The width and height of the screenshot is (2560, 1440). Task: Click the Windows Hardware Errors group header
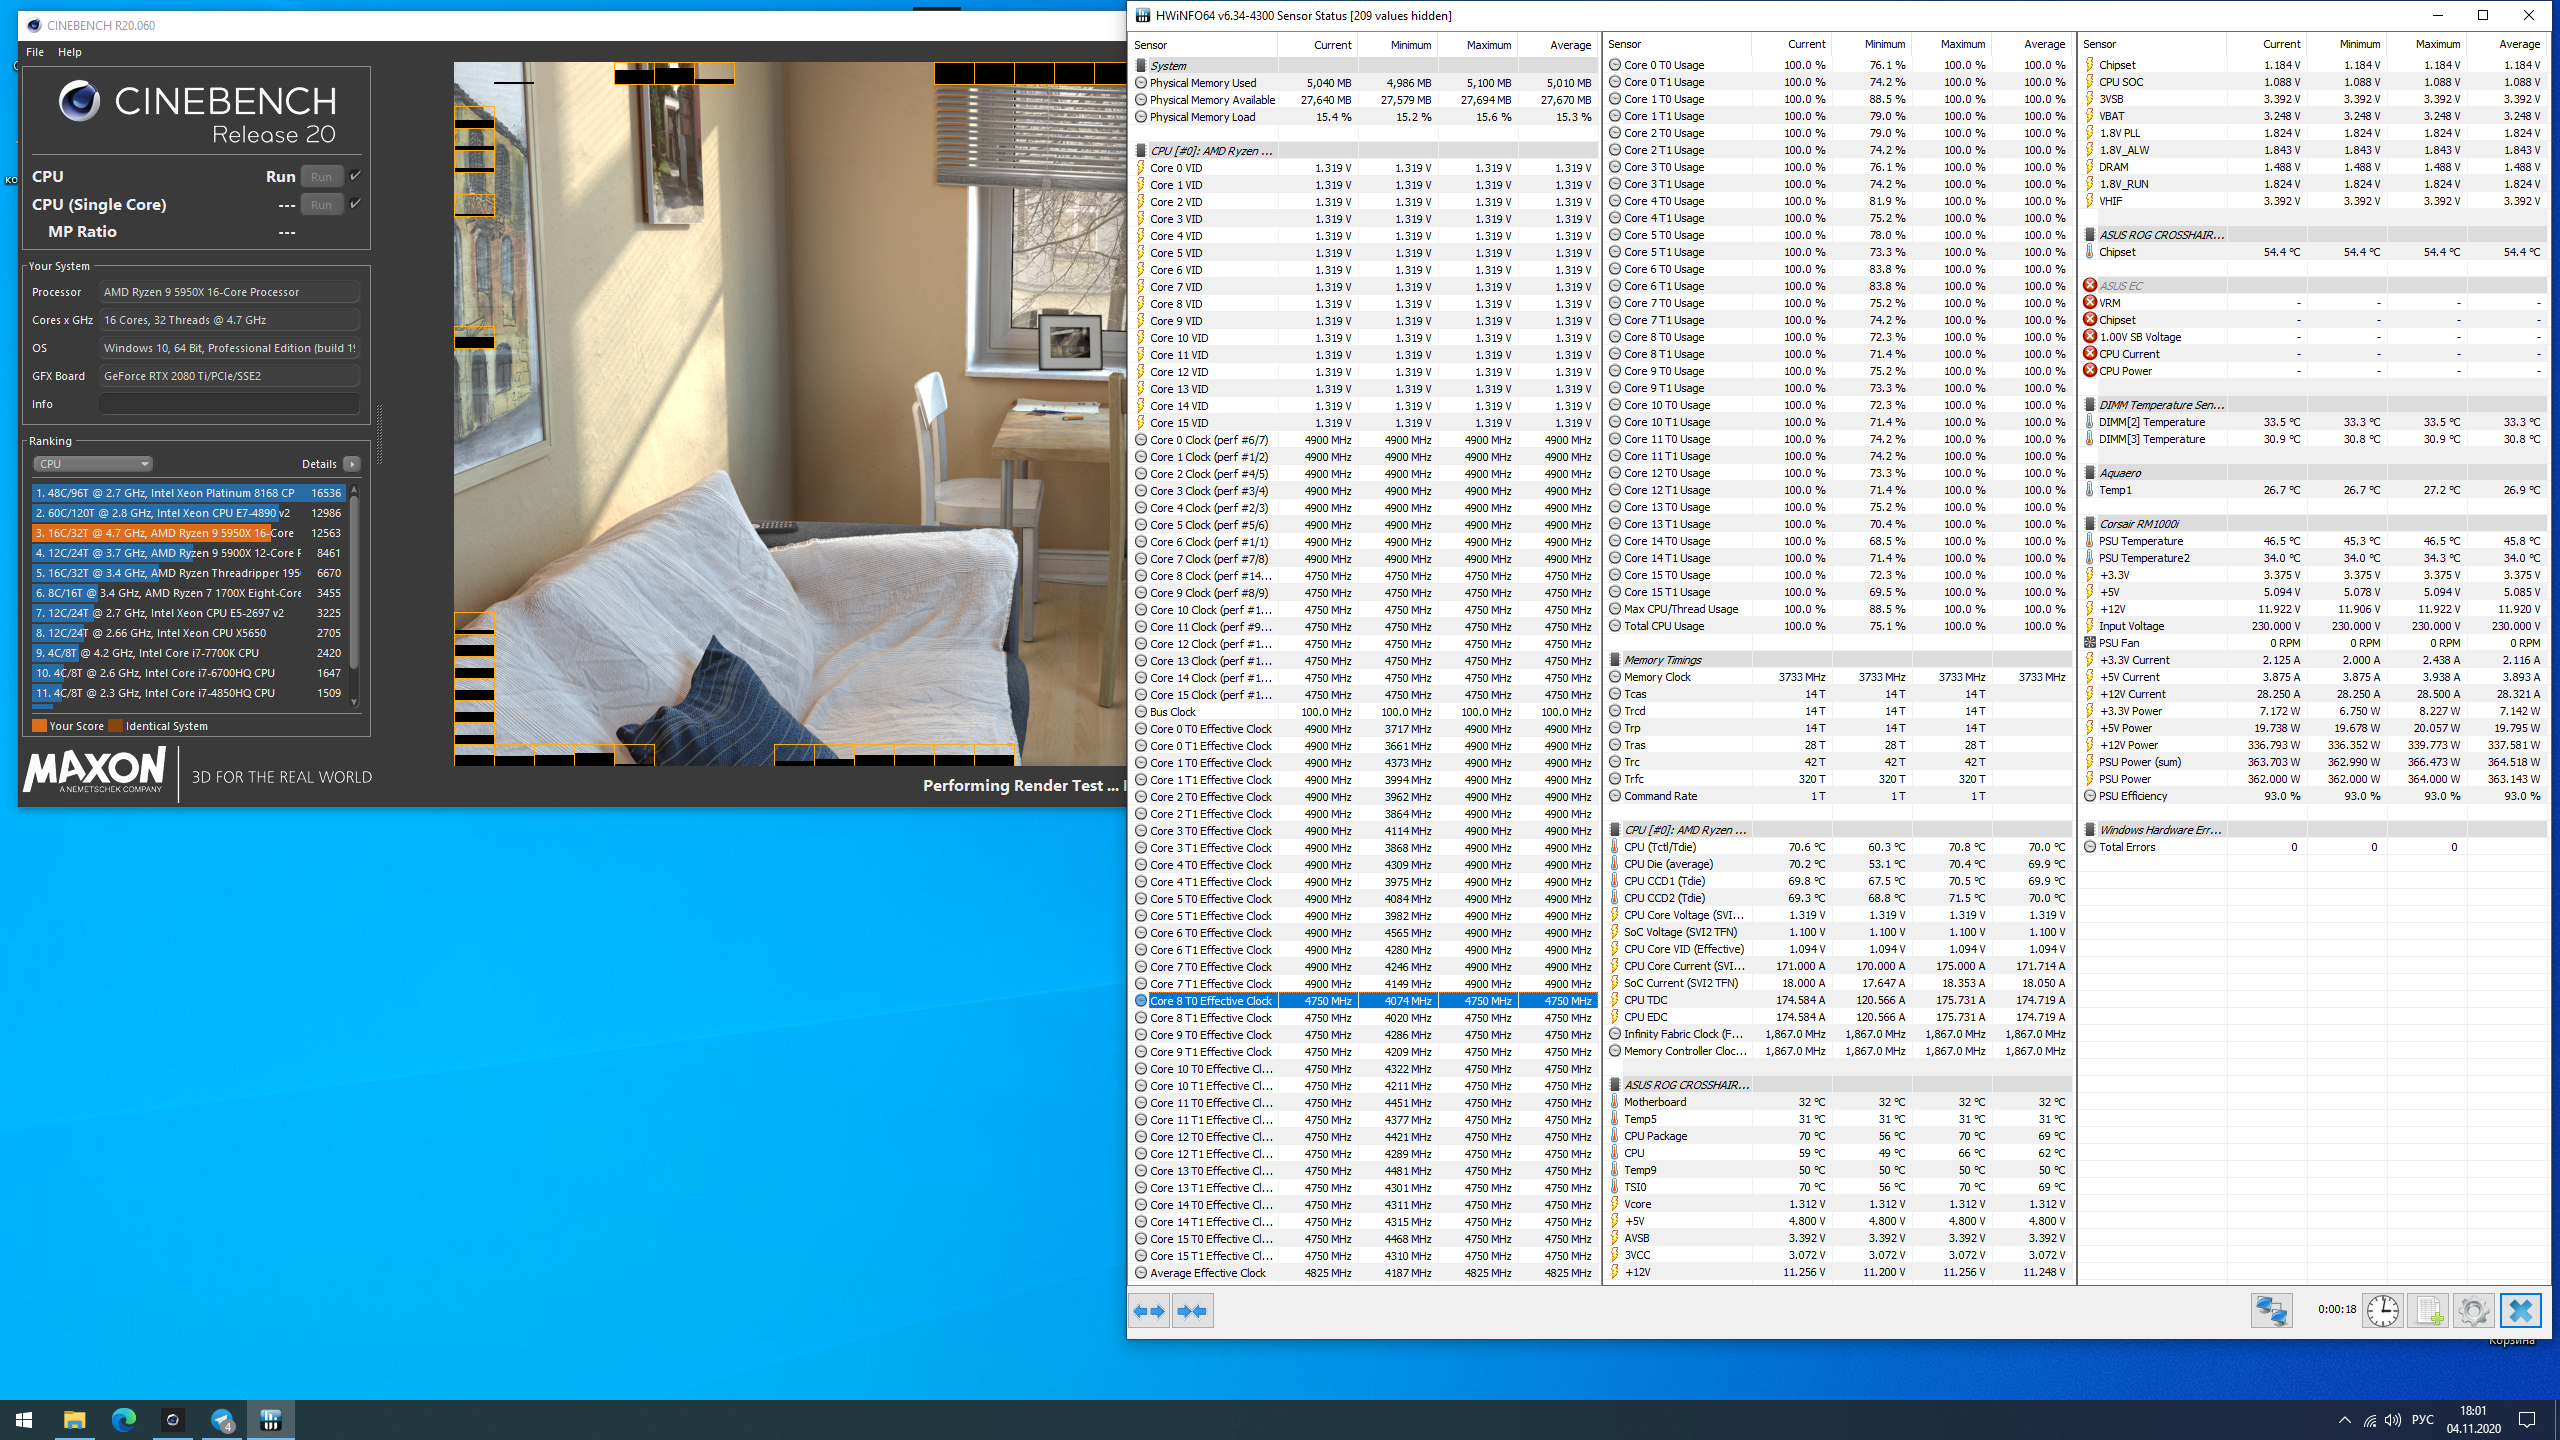tap(2313, 830)
